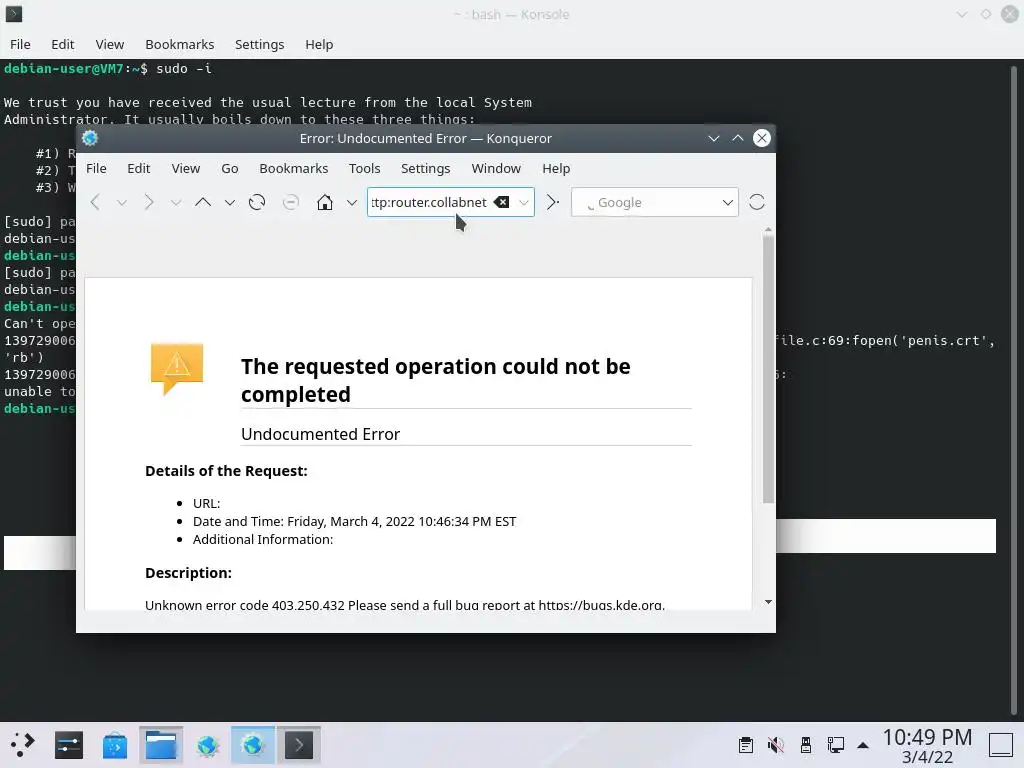Click the muted audio volume tray icon
Screen dimensions: 1024x768
click(776, 744)
